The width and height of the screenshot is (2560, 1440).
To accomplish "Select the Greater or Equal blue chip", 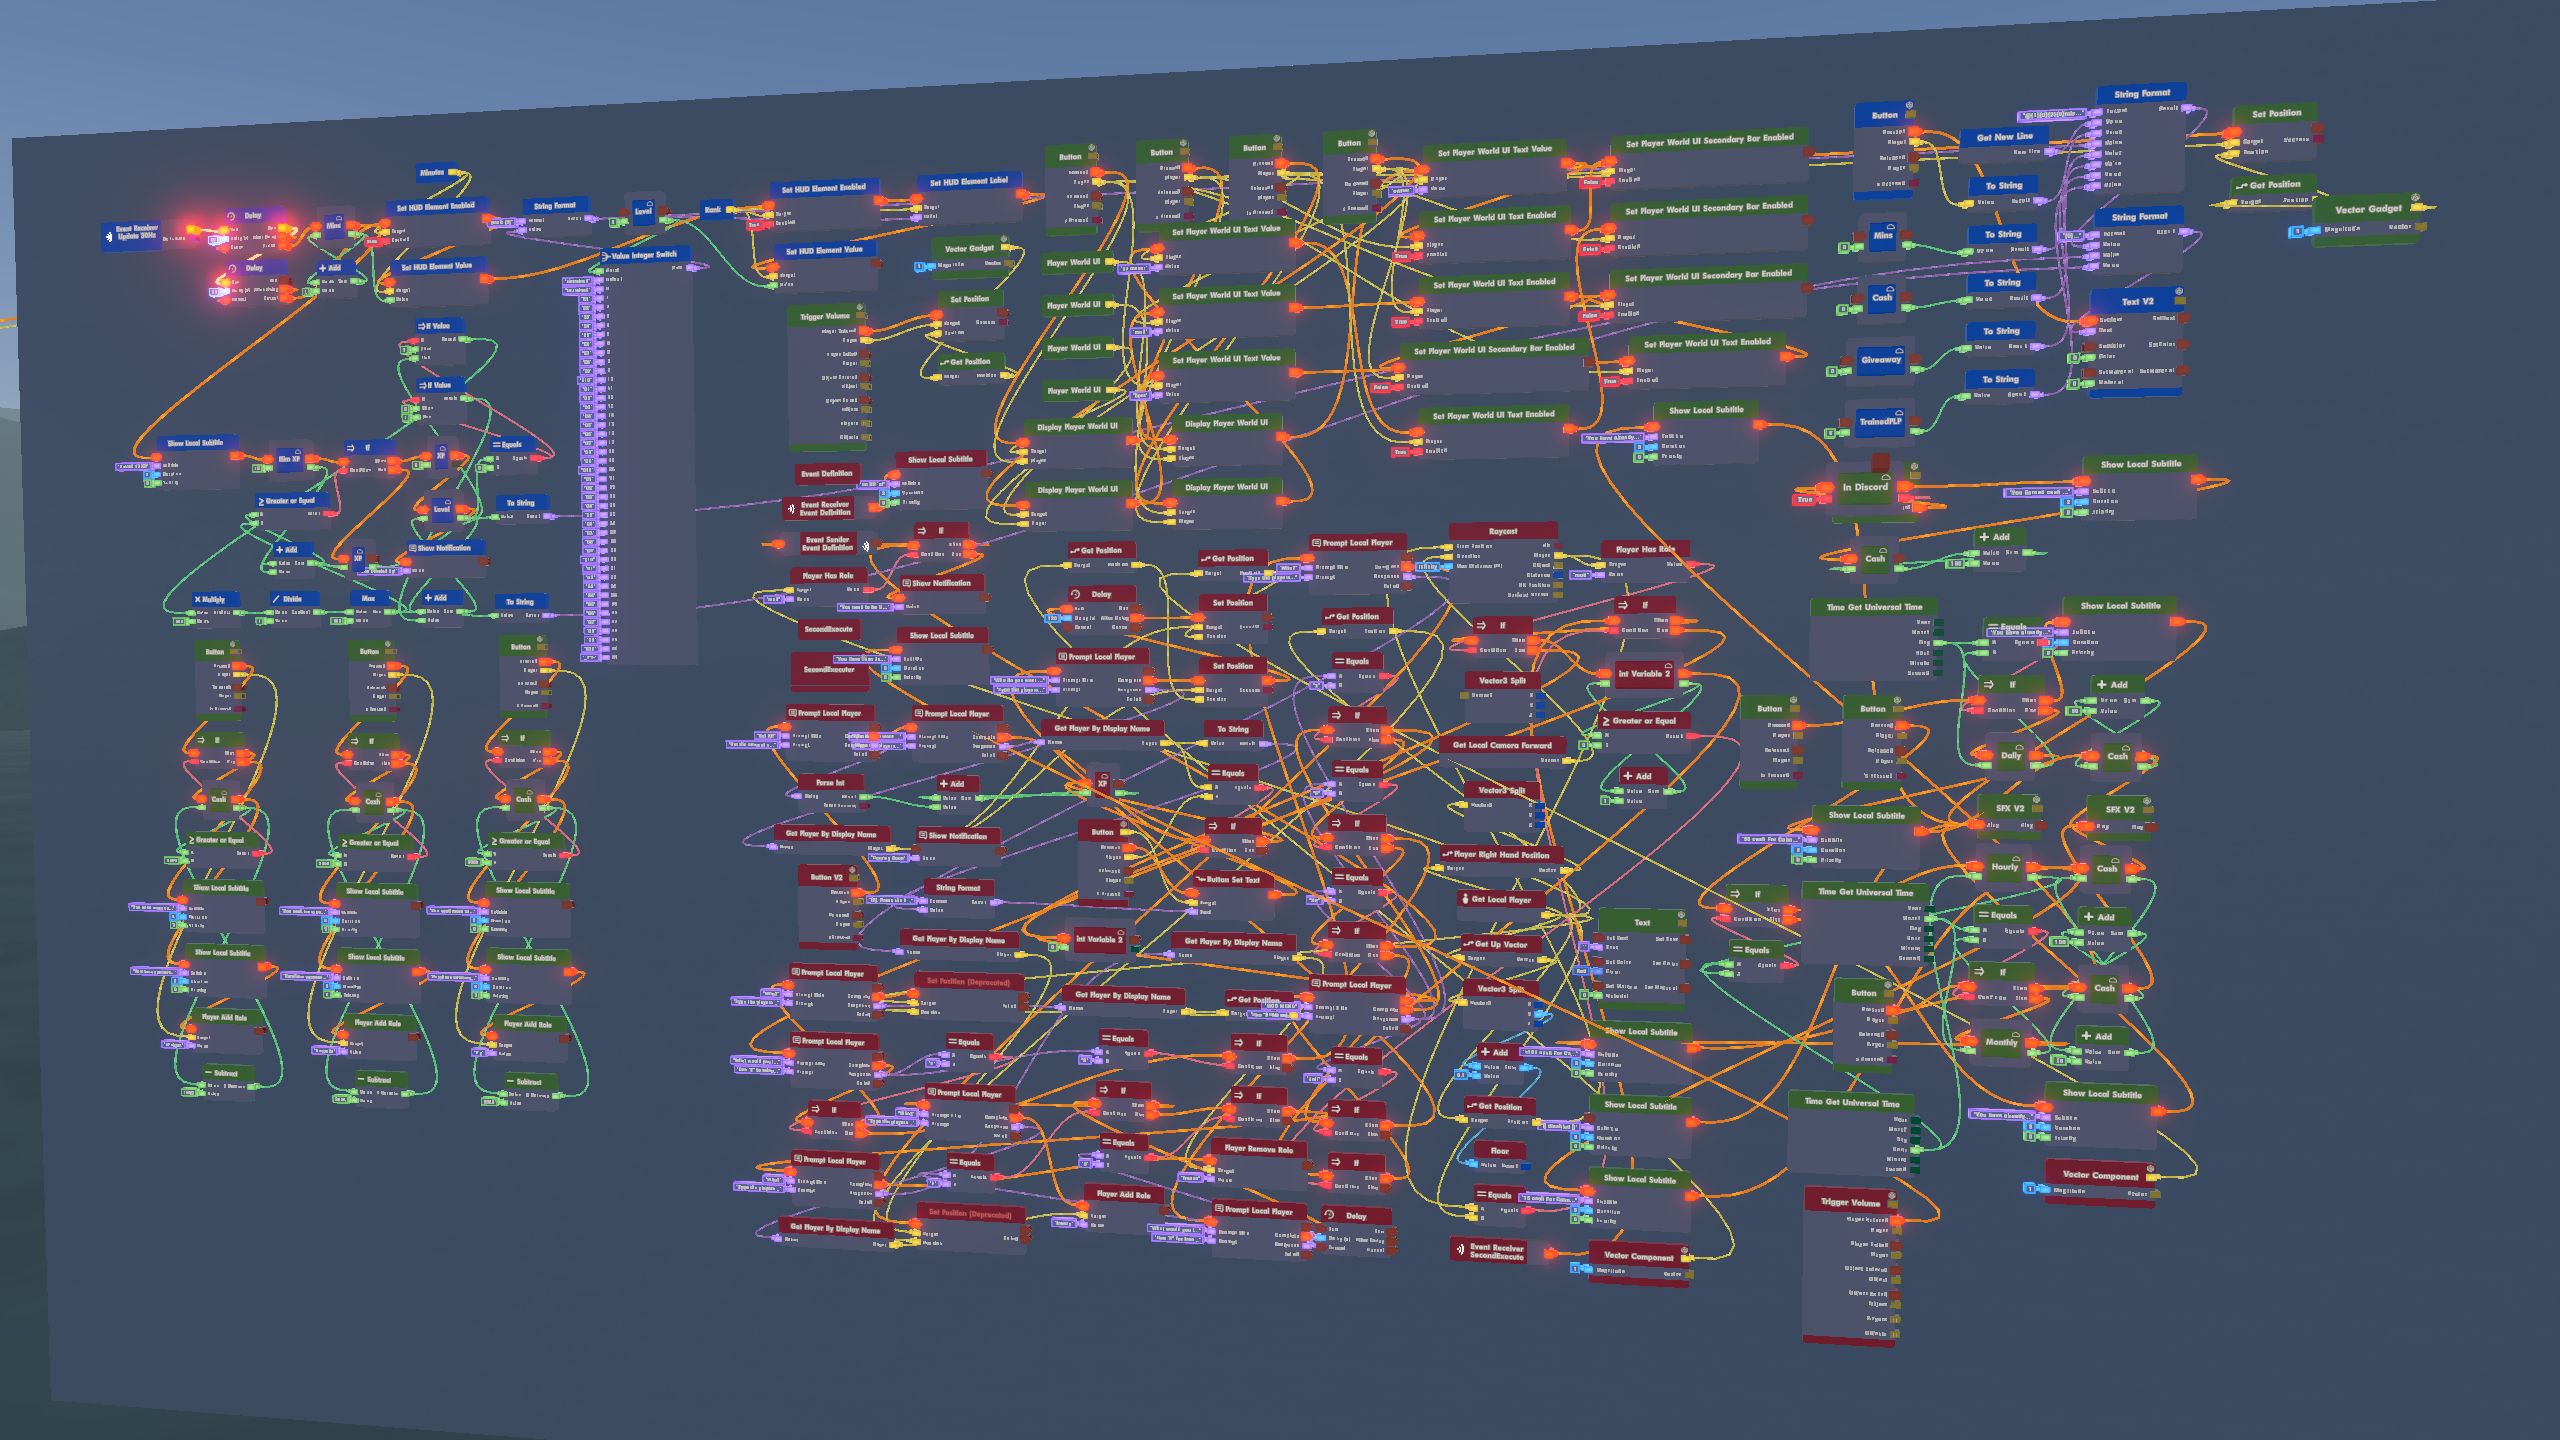I will coord(290,501).
